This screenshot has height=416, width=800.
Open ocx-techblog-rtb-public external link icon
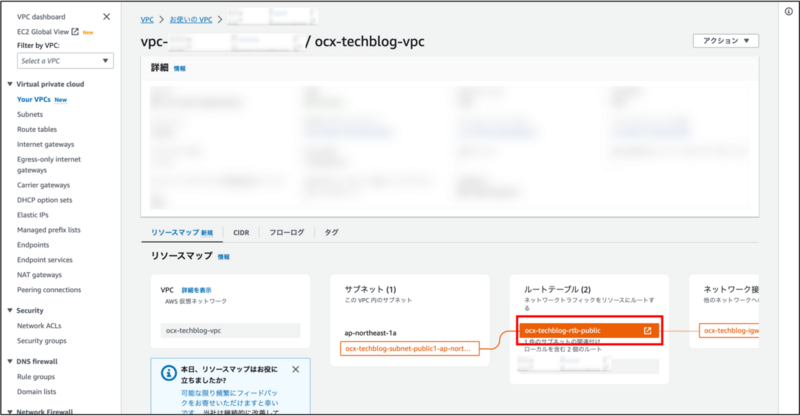point(647,331)
